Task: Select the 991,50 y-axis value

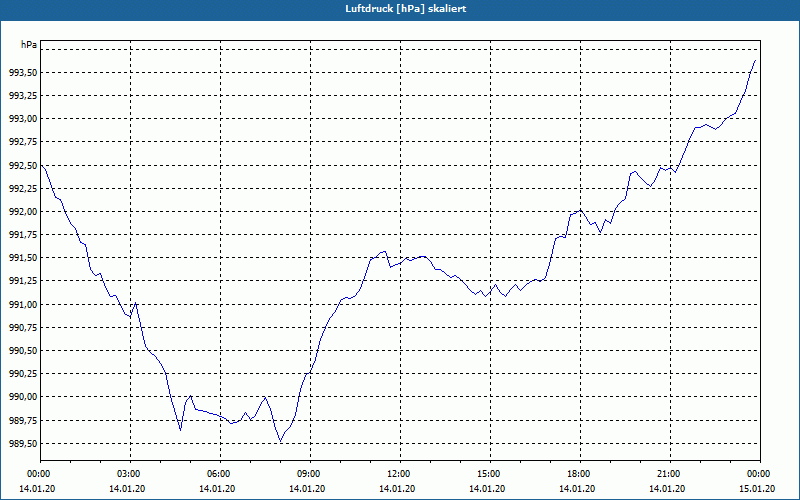Action: click(x=23, y=258)
